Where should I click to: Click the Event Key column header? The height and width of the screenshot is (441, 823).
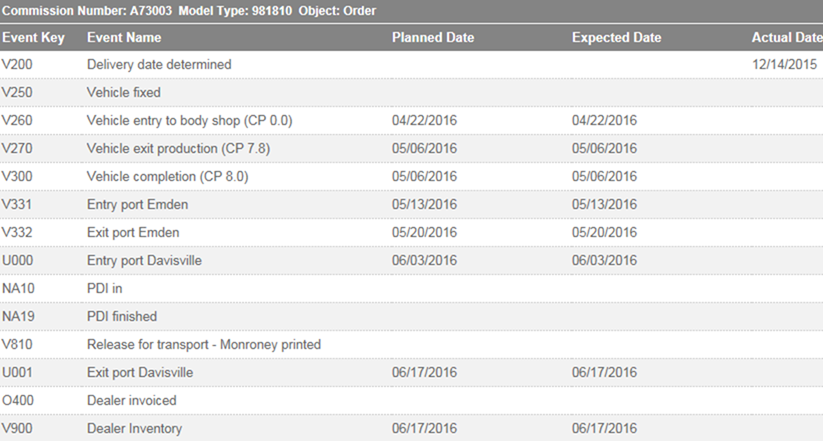31,38
